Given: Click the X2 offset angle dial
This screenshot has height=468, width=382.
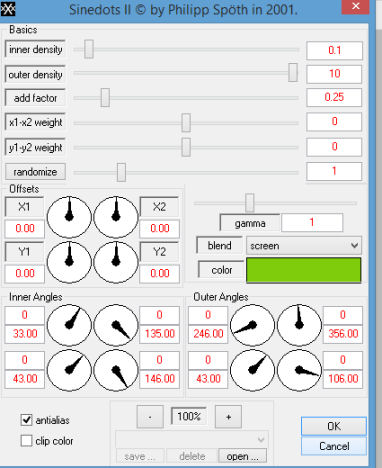Looking at the screenshot, I should [116, 217].
